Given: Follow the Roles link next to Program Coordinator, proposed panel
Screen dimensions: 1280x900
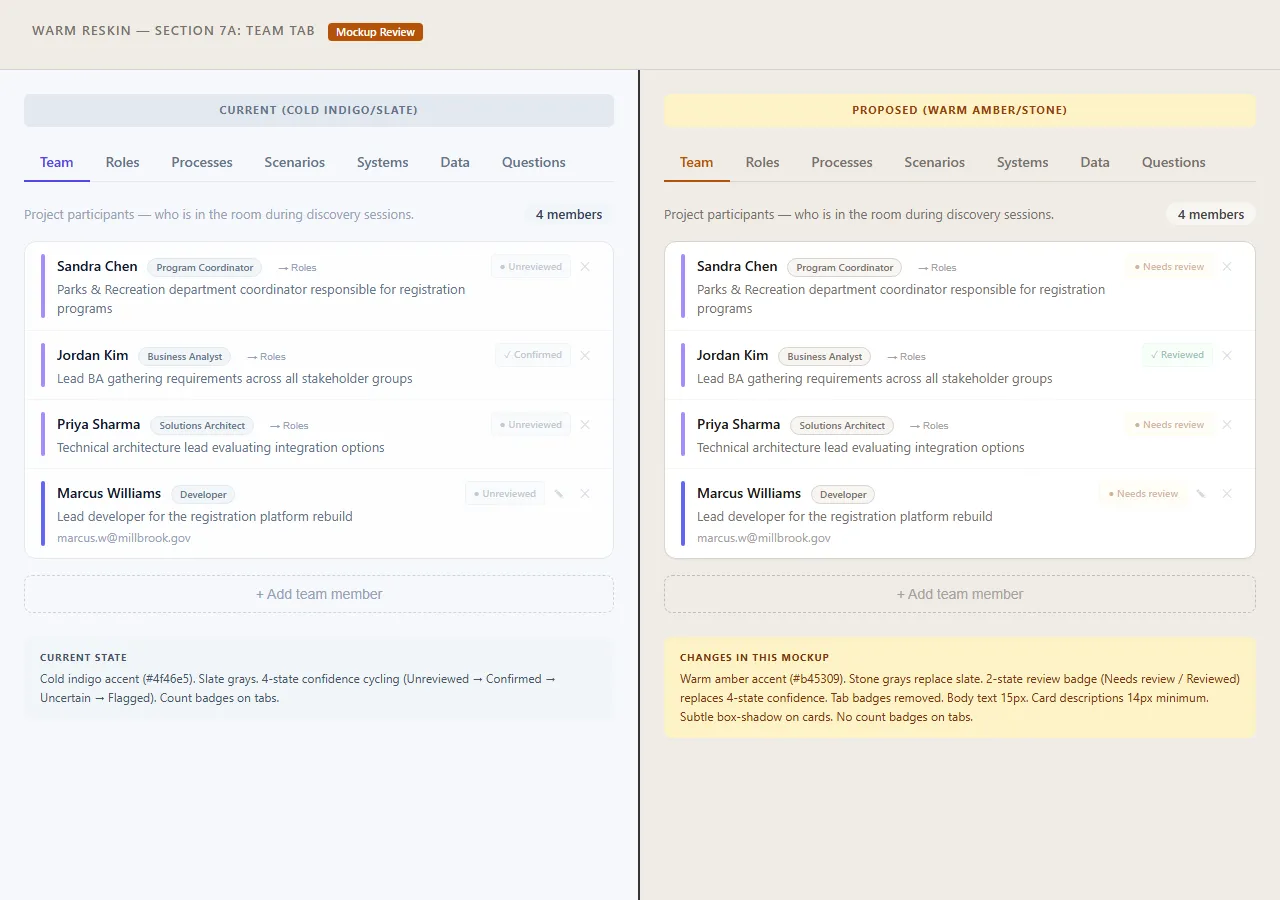Looking at the screenshot, I should tap(938, 268).
